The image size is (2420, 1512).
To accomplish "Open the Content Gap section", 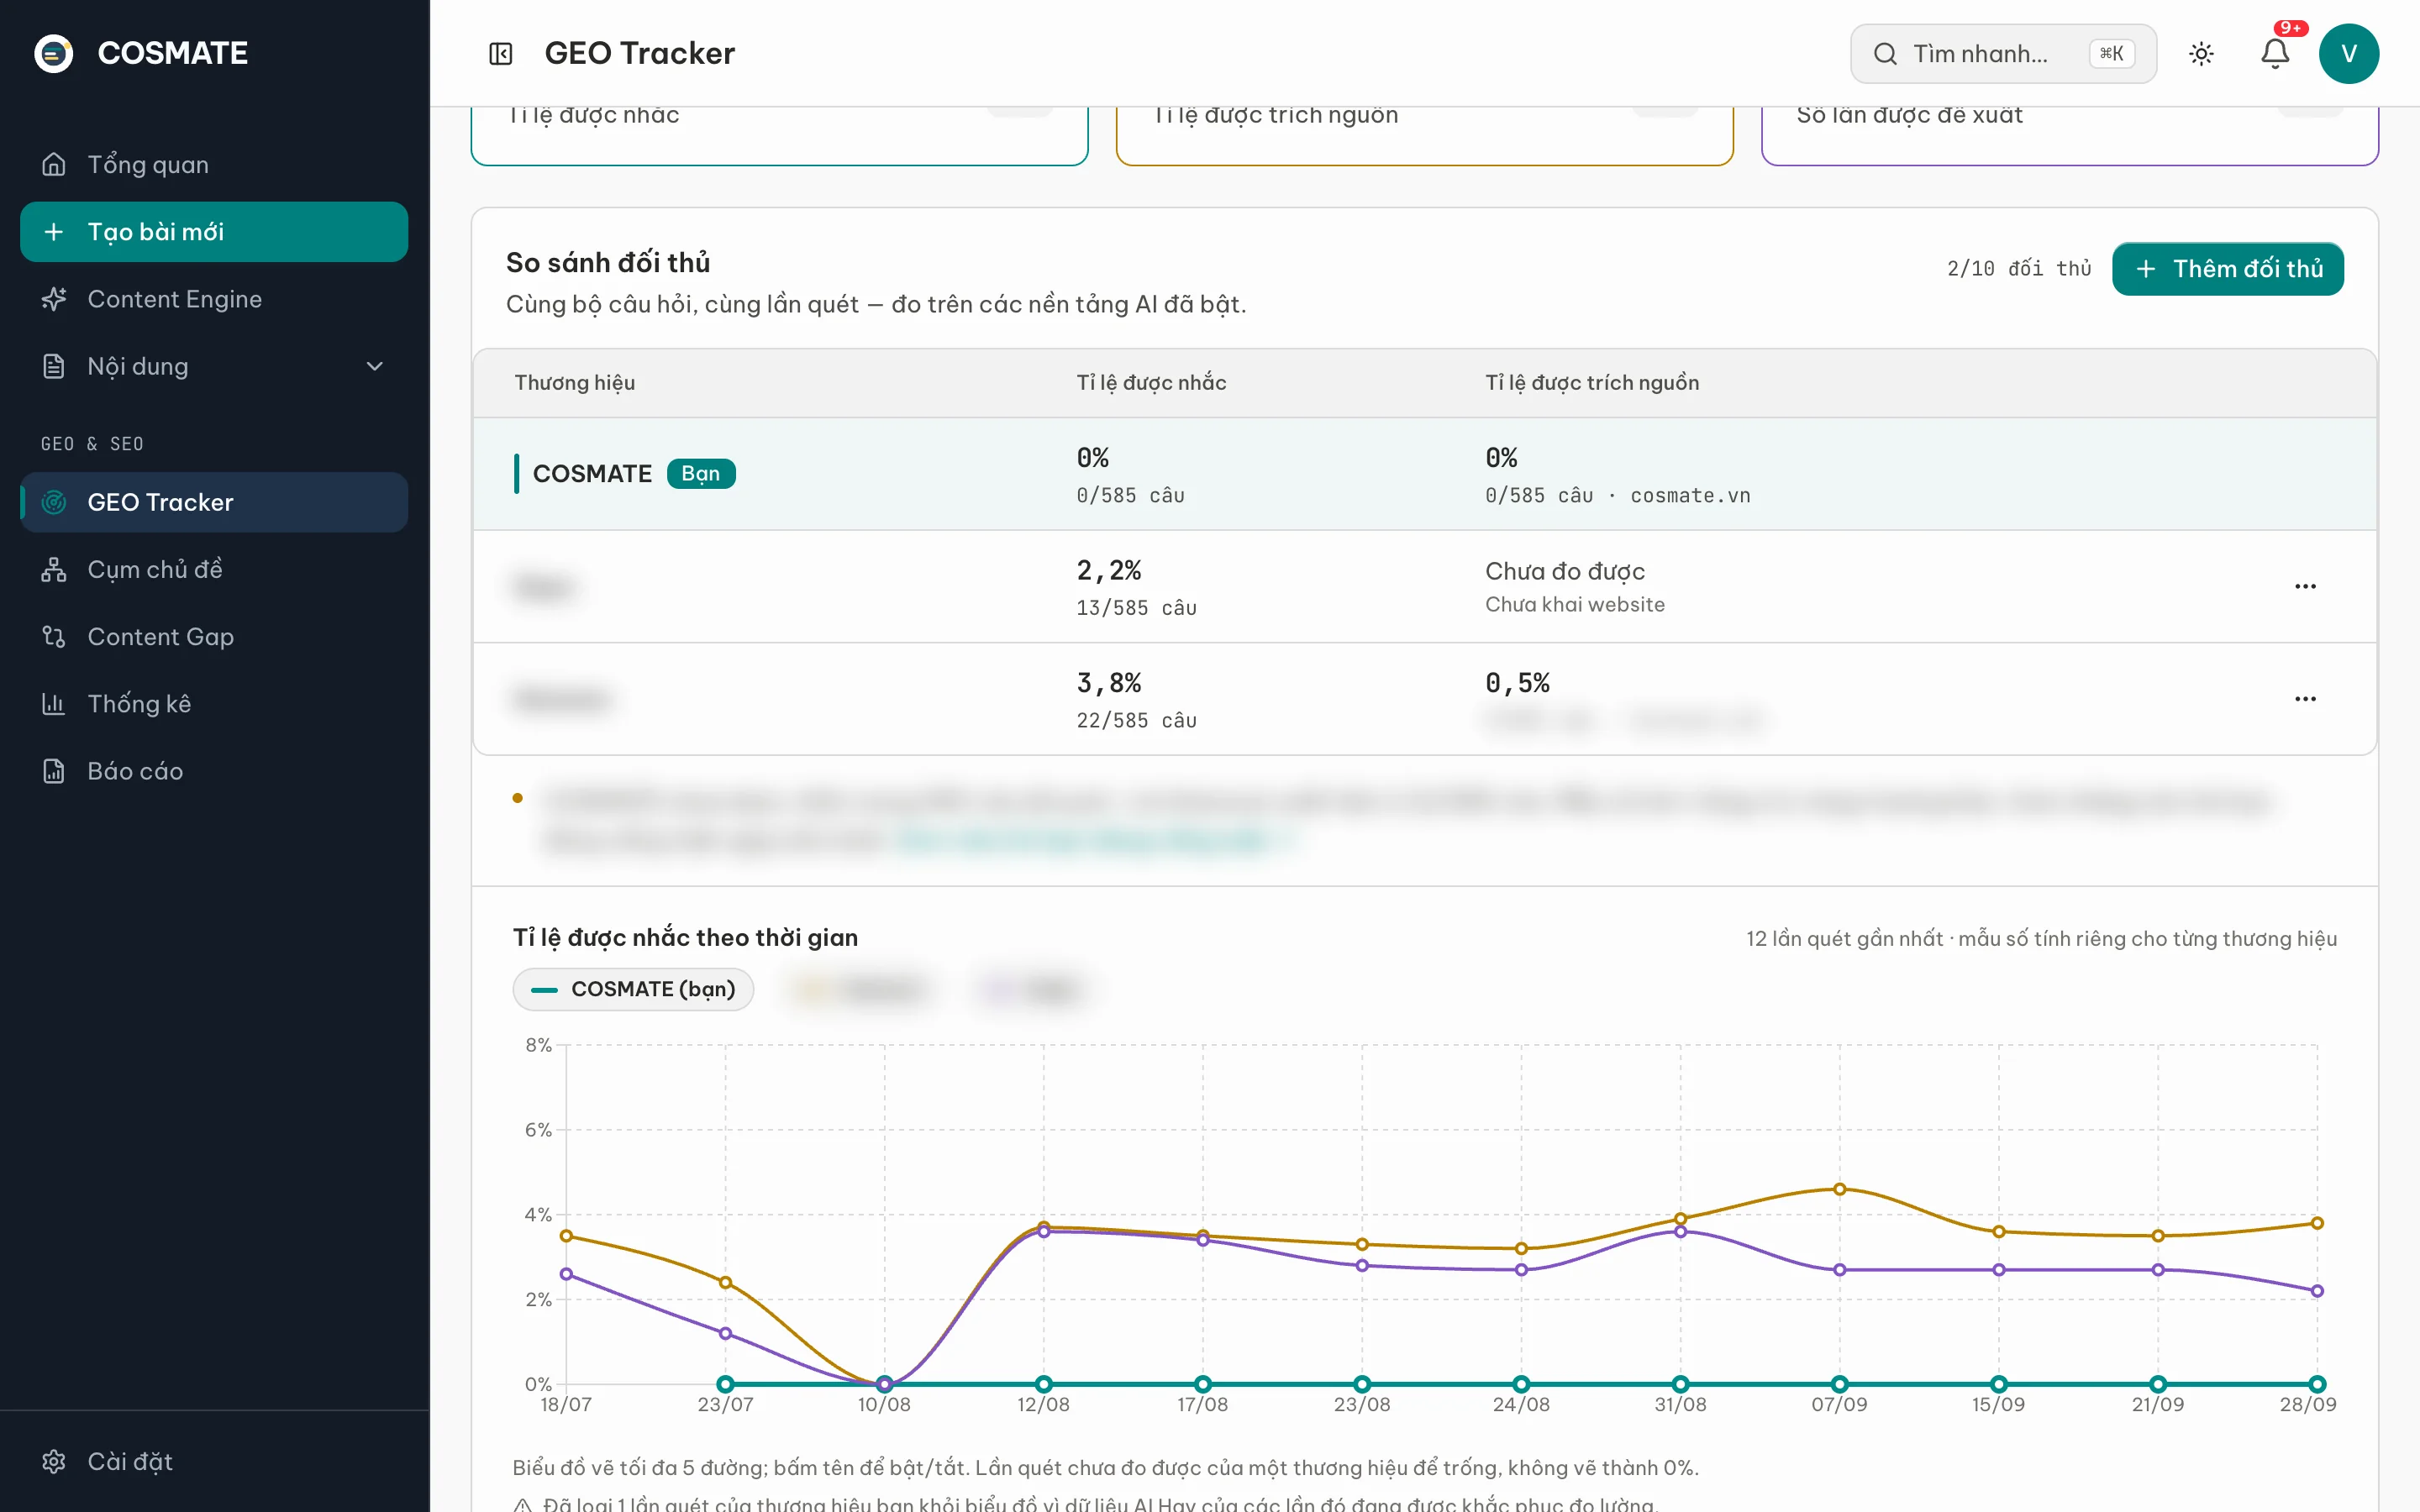I will pos(214,636).
